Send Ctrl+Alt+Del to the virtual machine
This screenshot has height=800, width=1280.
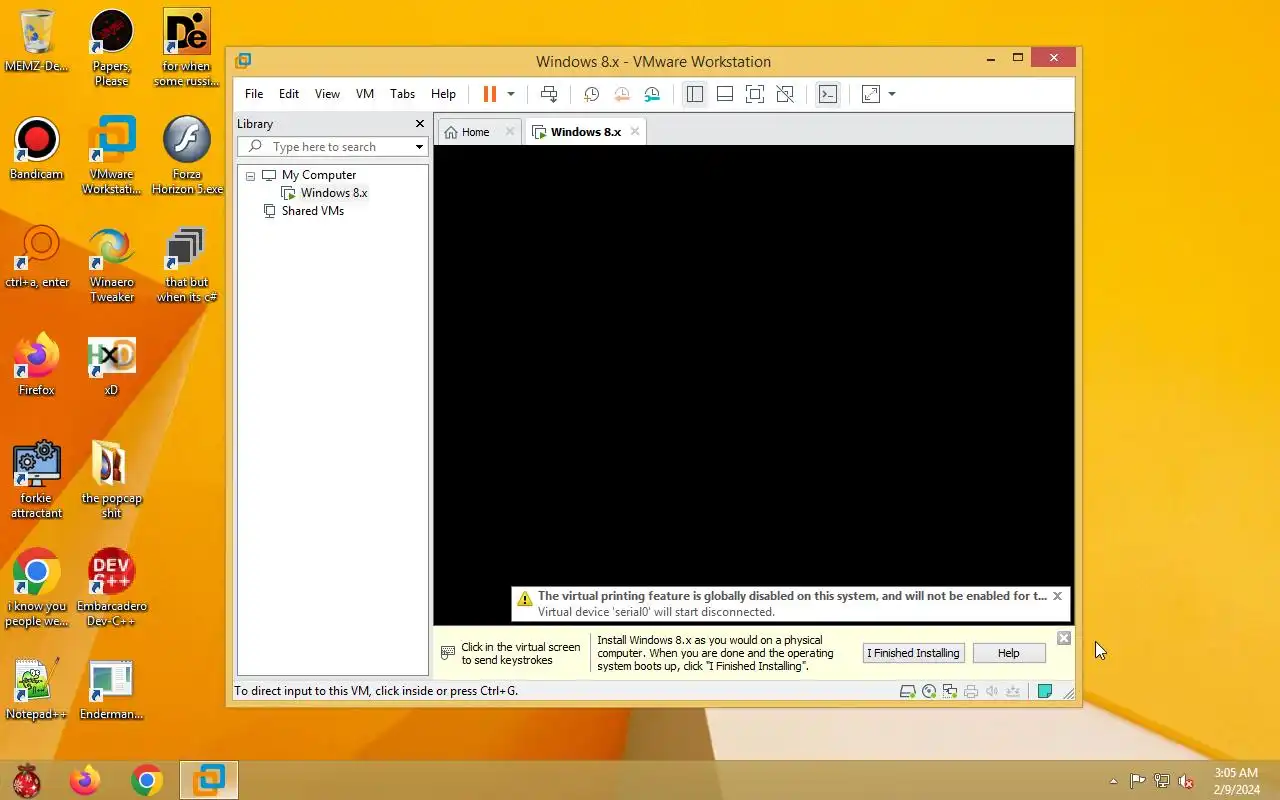(549, 94)
